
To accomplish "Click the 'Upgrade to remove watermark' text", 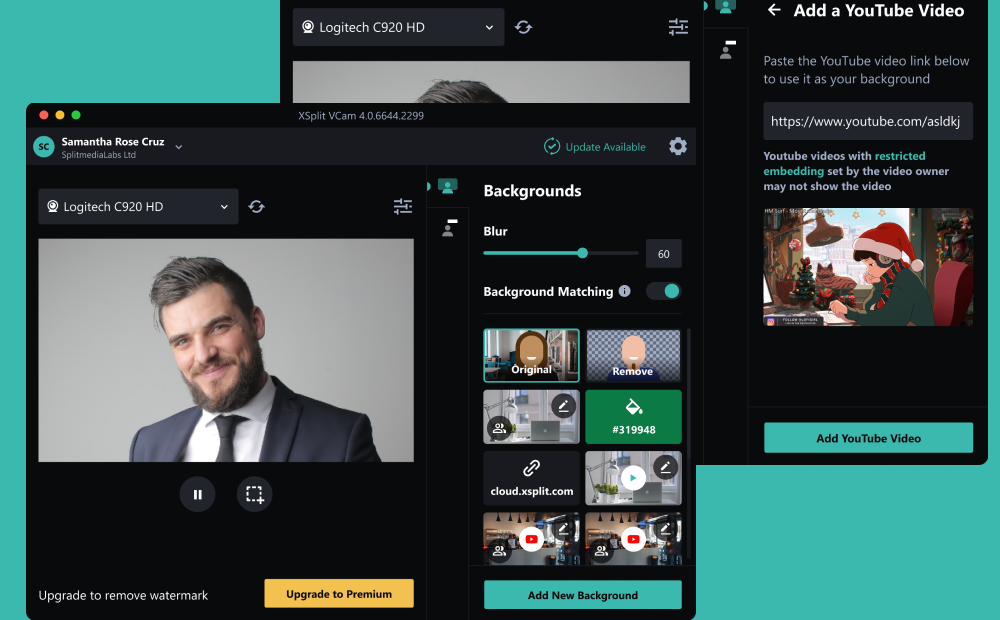I will click(123, 595).
